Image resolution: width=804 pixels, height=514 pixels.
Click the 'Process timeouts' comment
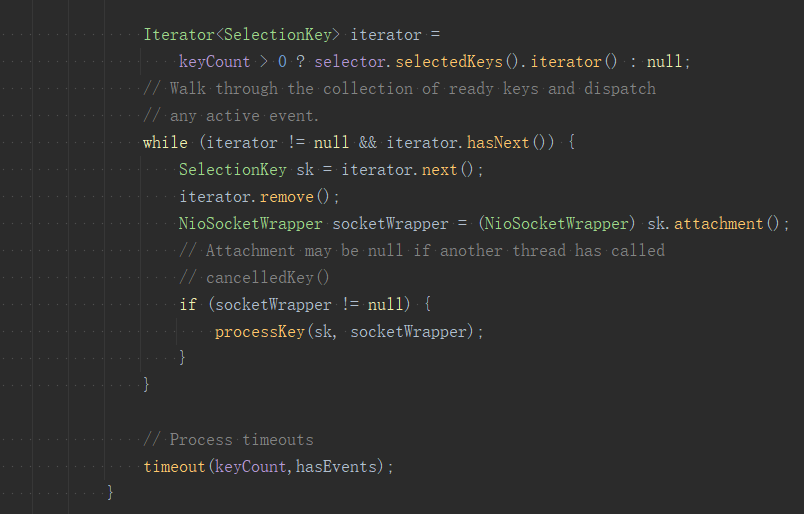[x=228, y=439]
